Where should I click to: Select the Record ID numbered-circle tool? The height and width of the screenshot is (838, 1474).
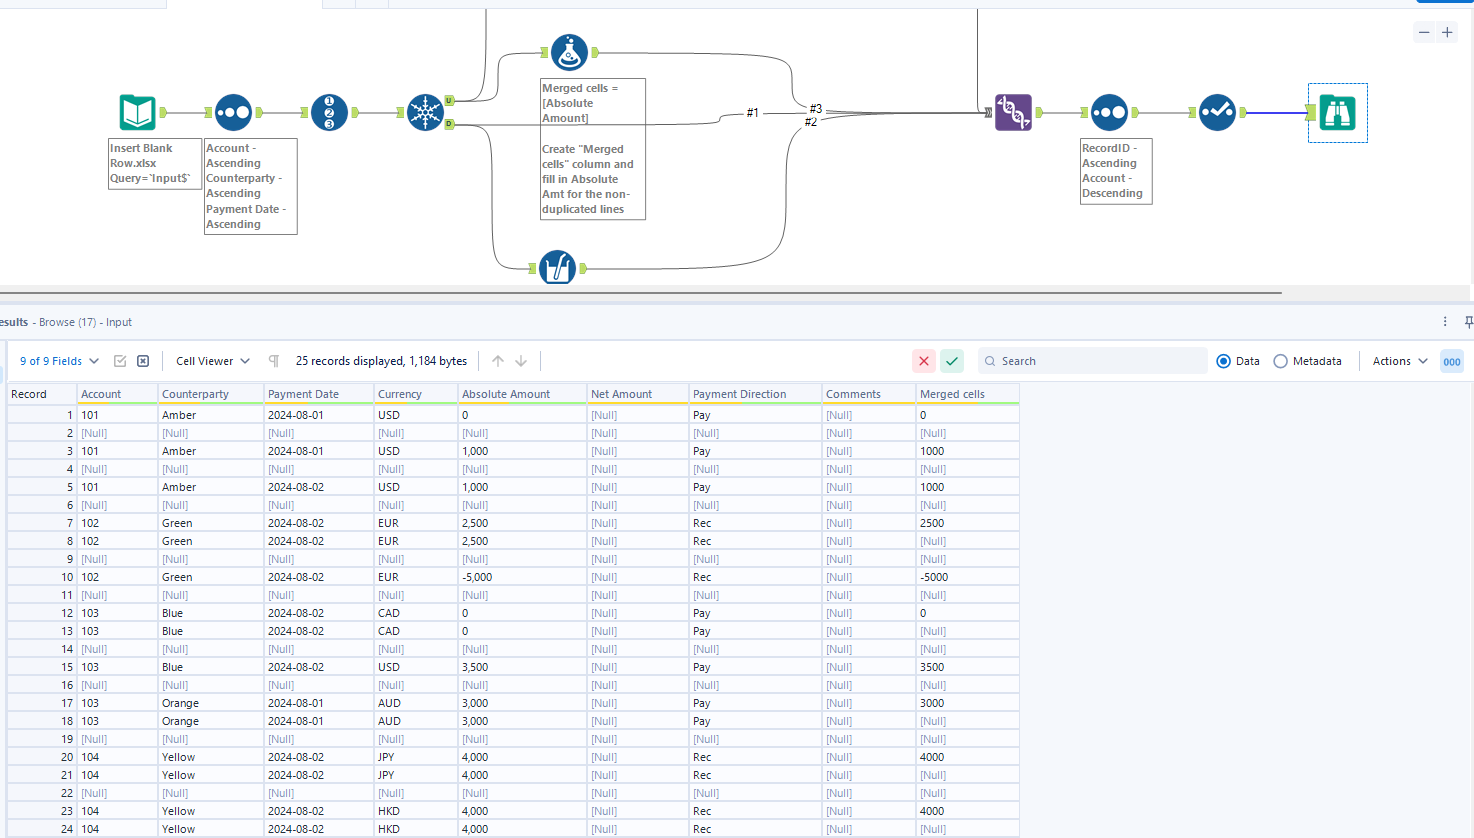[x=330, y=112]
